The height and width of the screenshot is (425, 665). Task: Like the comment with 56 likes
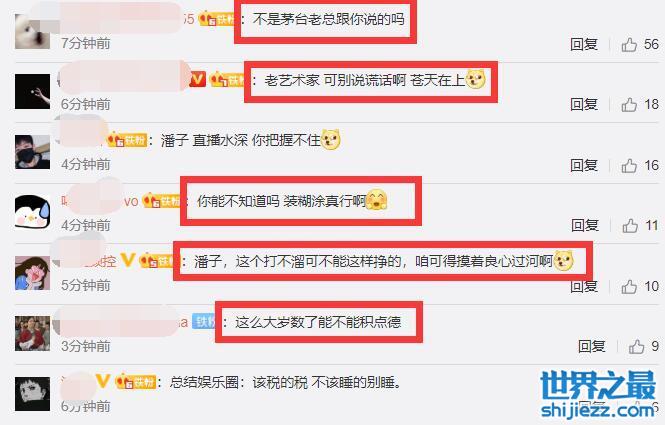tap(629, 44)
